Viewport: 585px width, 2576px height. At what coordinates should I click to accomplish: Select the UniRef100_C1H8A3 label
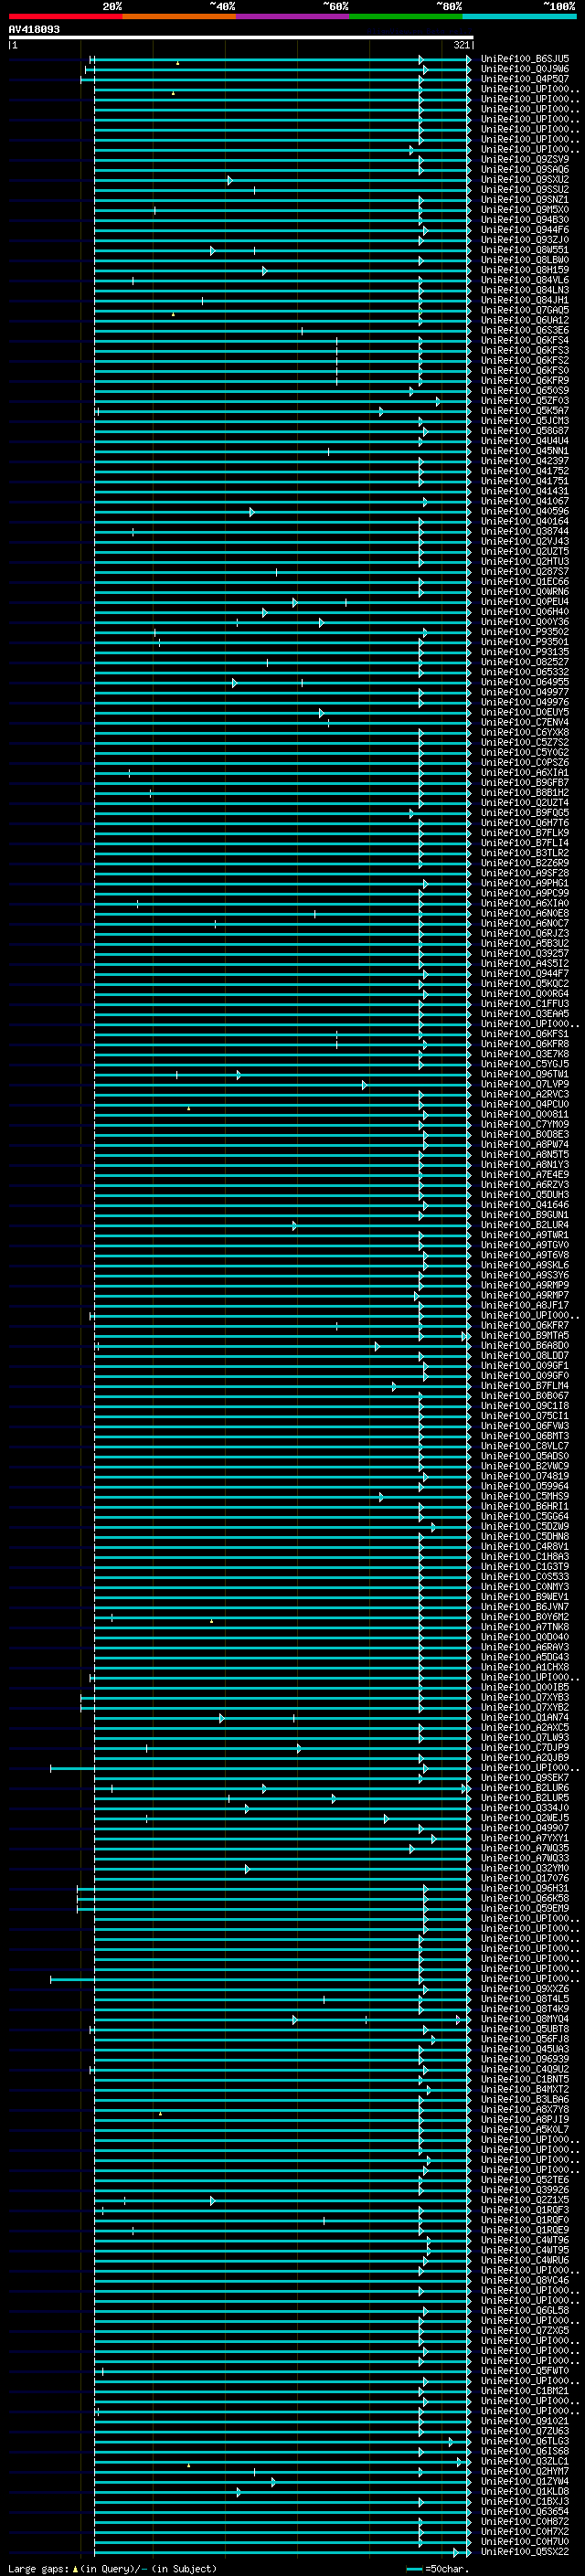525,1556
